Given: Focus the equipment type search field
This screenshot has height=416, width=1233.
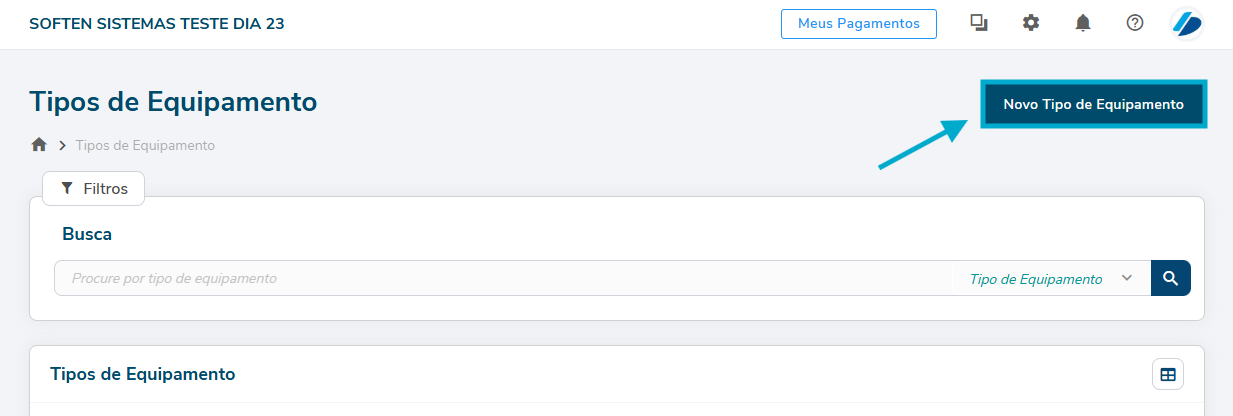Looking at the screenshot, I should (x=500, y=278).
